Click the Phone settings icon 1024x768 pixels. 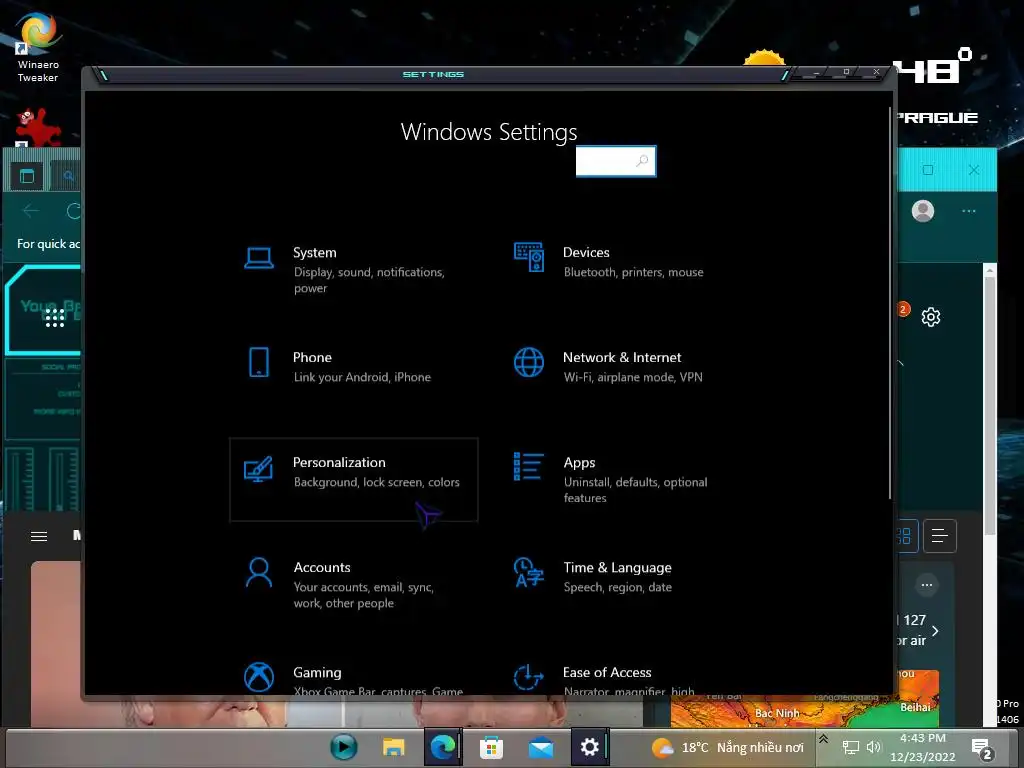259,362
